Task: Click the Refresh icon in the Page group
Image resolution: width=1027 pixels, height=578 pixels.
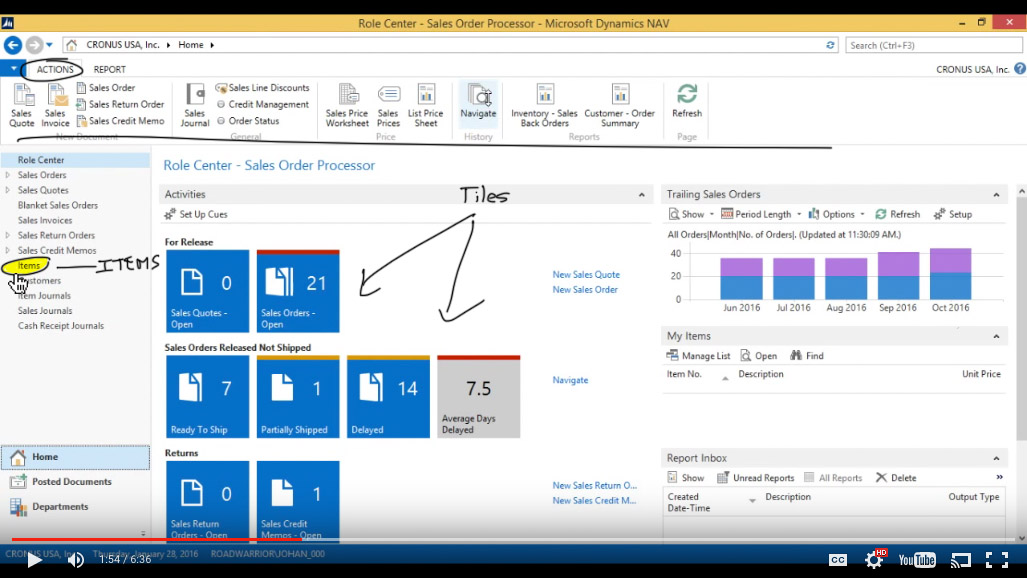Action: pos(686,101)
